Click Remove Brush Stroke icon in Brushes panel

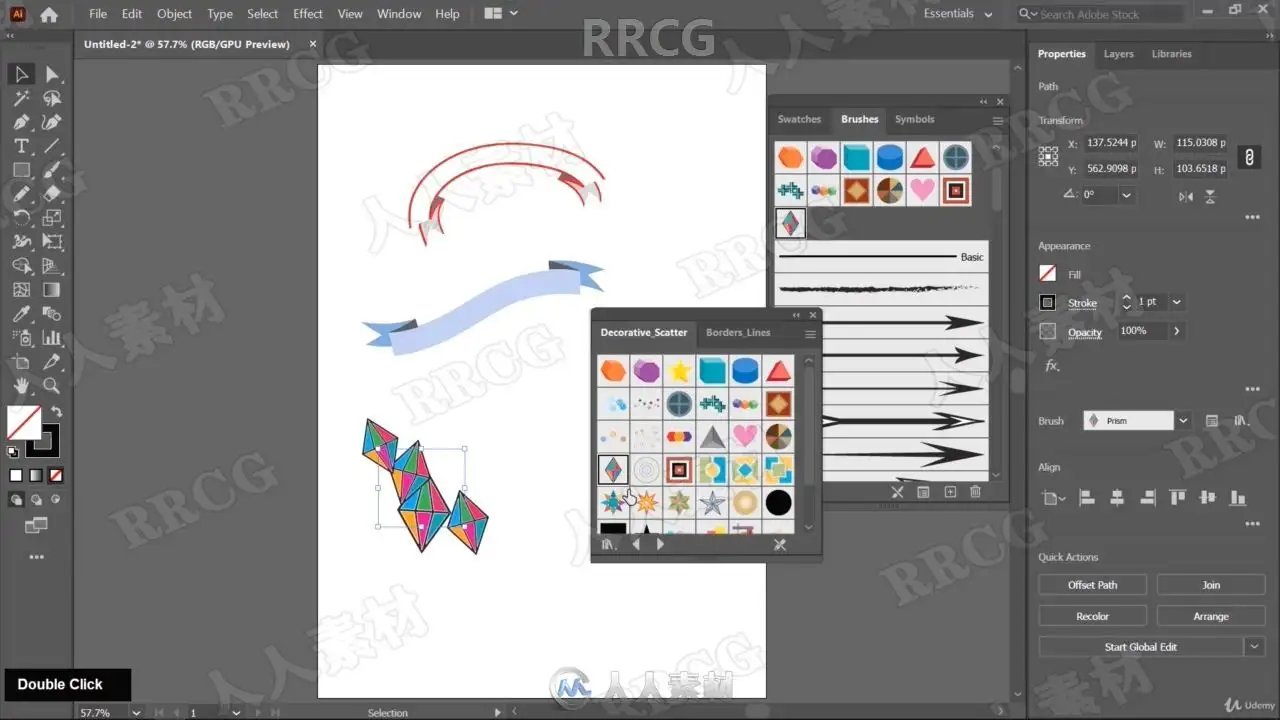point(897,492)
